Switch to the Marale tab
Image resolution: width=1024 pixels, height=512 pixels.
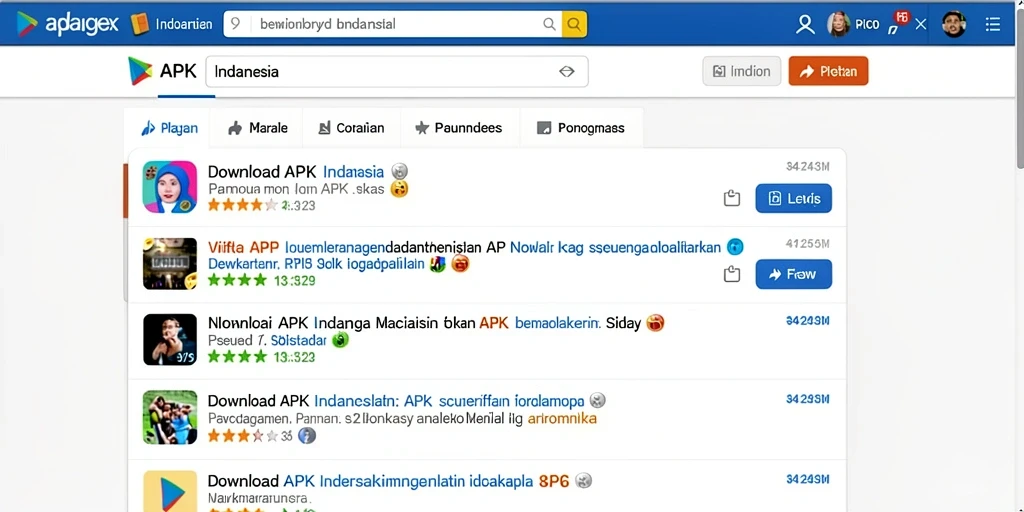pos(257,128)
